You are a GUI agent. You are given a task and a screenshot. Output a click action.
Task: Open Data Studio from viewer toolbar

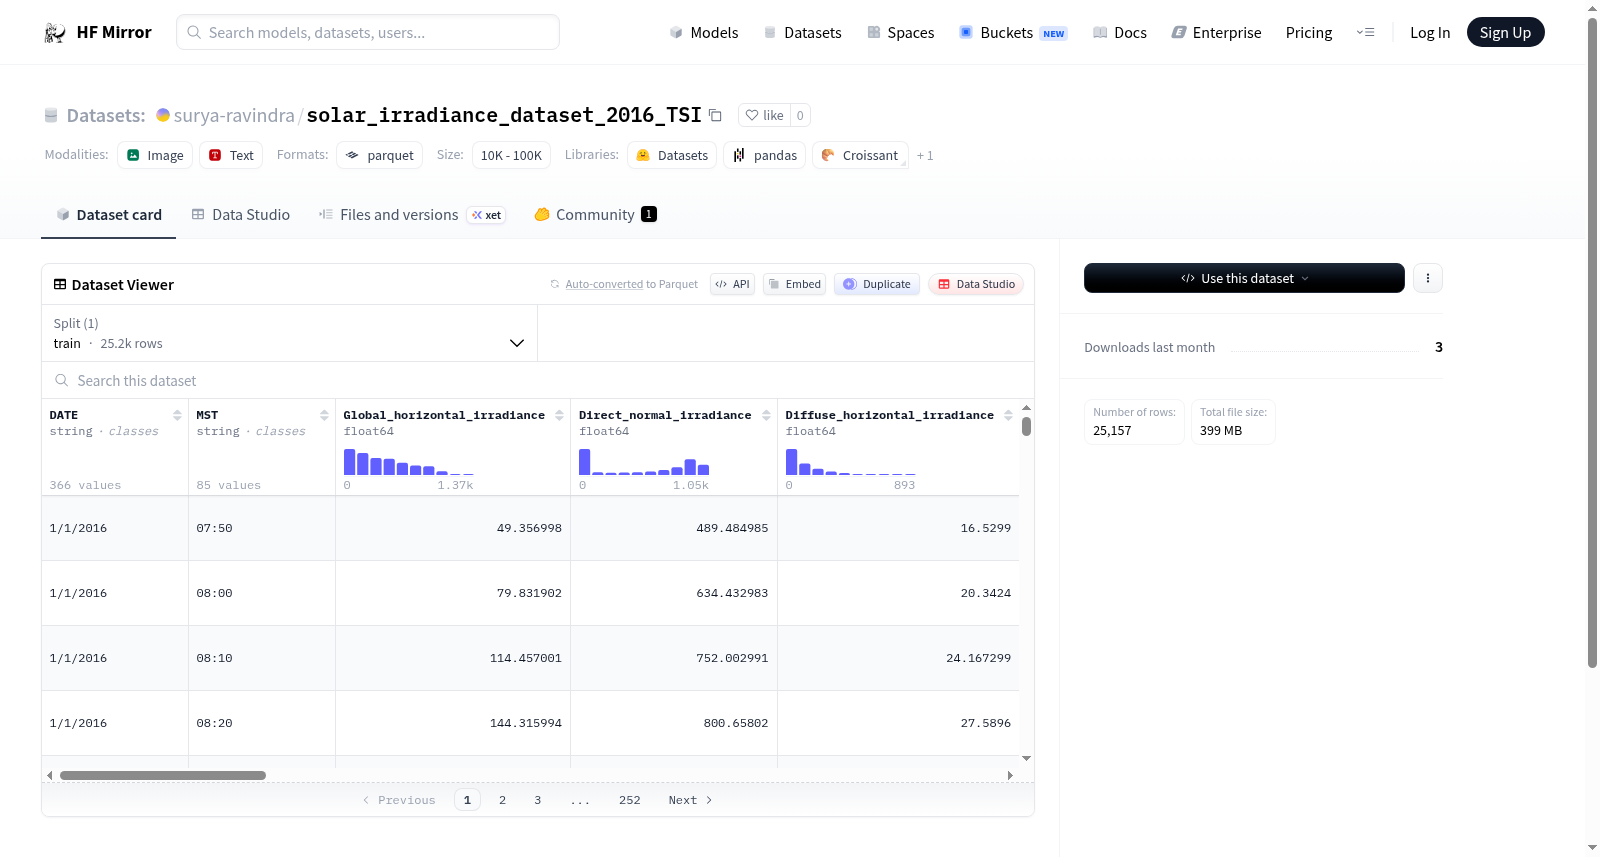point(976,284)
